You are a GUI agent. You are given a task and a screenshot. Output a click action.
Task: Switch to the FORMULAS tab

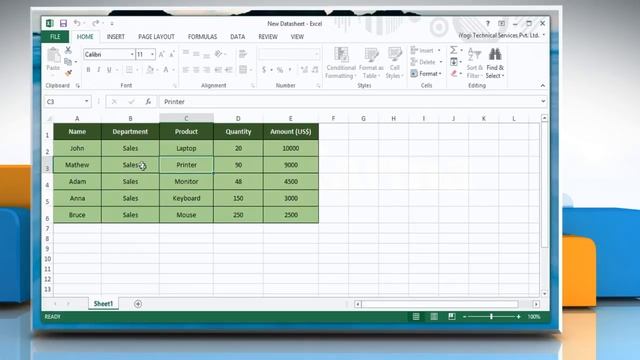click(202, 37)
